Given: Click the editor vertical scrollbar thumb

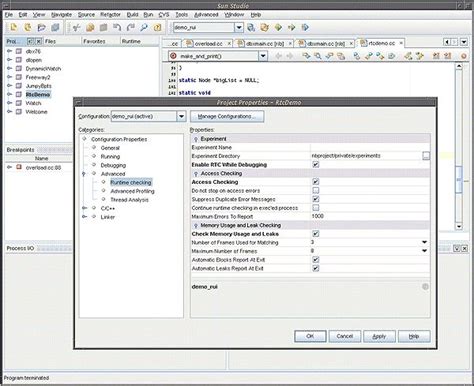Looking at the screenshot, I should [x=459, y=180].
